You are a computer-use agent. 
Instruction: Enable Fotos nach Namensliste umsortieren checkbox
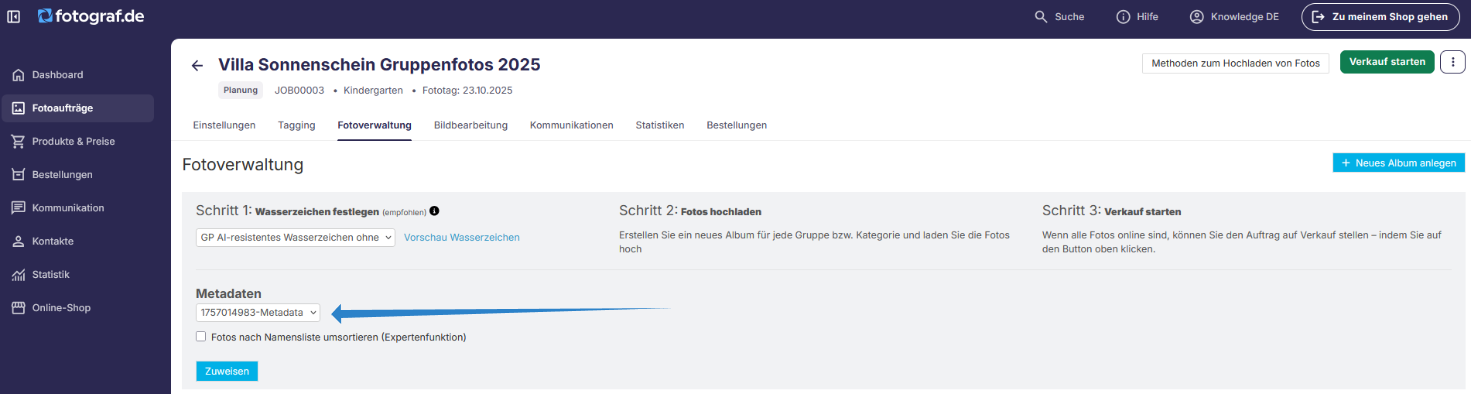[201, 337]
